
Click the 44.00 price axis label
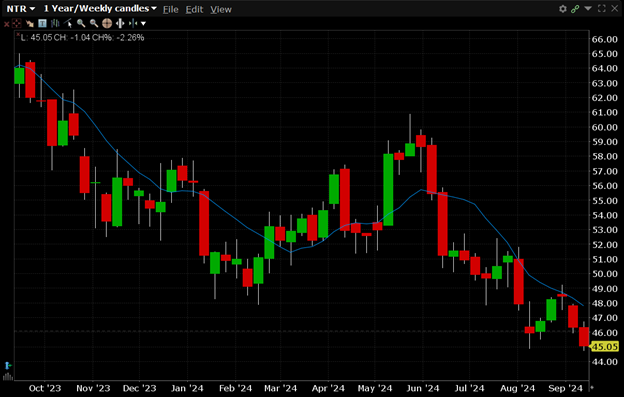point(604,362)
